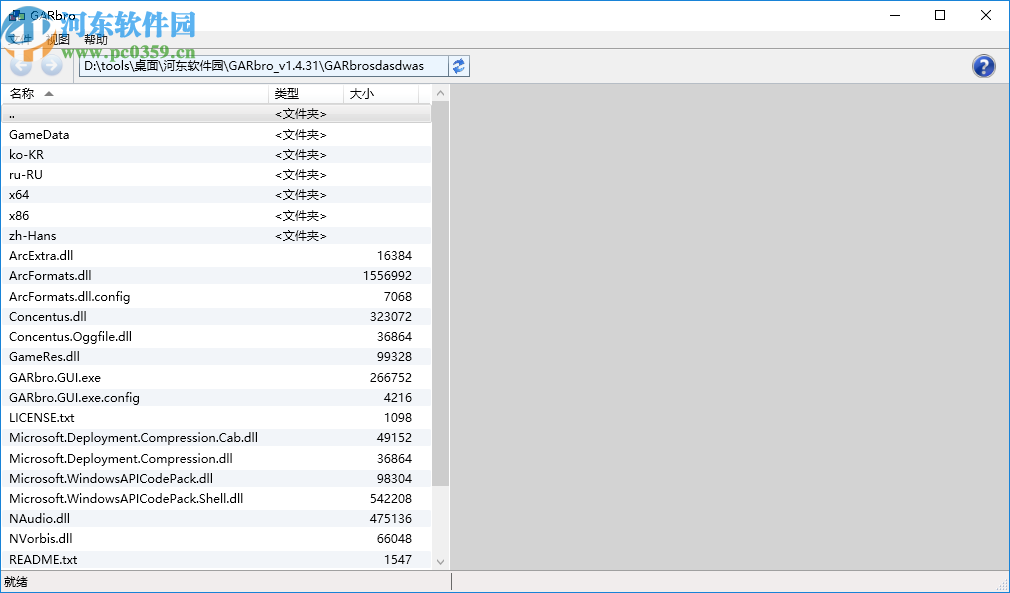Maximize the GARbro window
This screenshot has height=593, width=1010.
pyautogui.click(x=940, y=15)
